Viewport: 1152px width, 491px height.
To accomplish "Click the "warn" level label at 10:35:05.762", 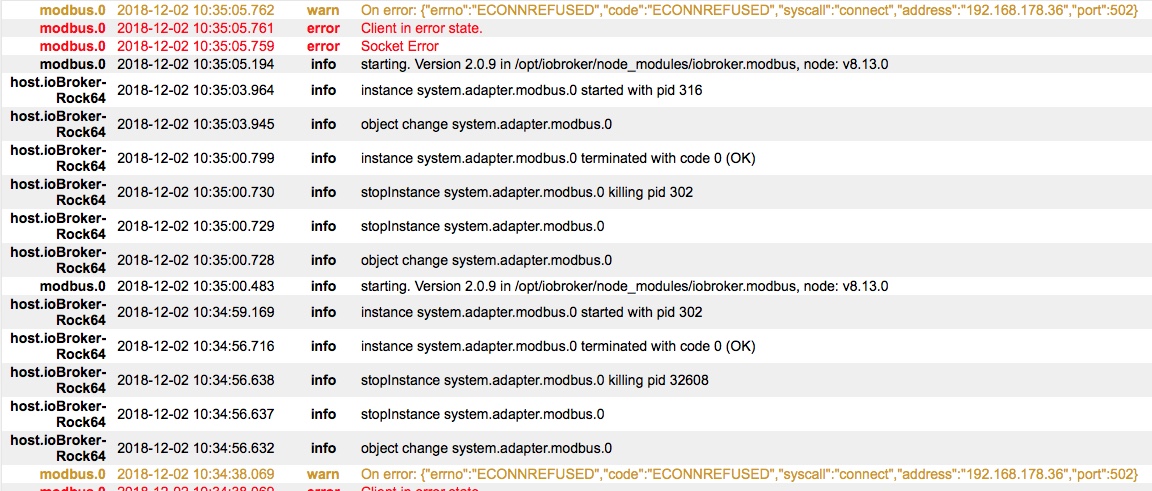I will pos(323,10).
